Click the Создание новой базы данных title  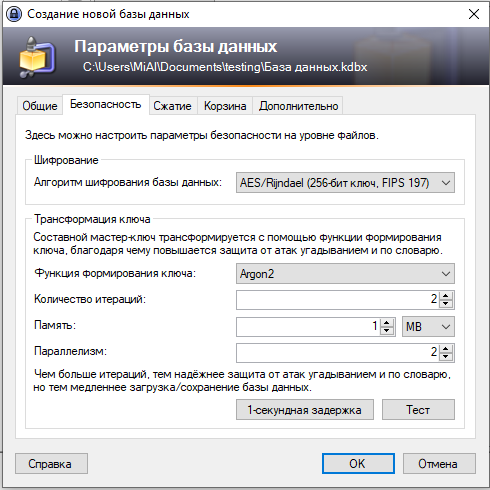click(x=108, y=14)
